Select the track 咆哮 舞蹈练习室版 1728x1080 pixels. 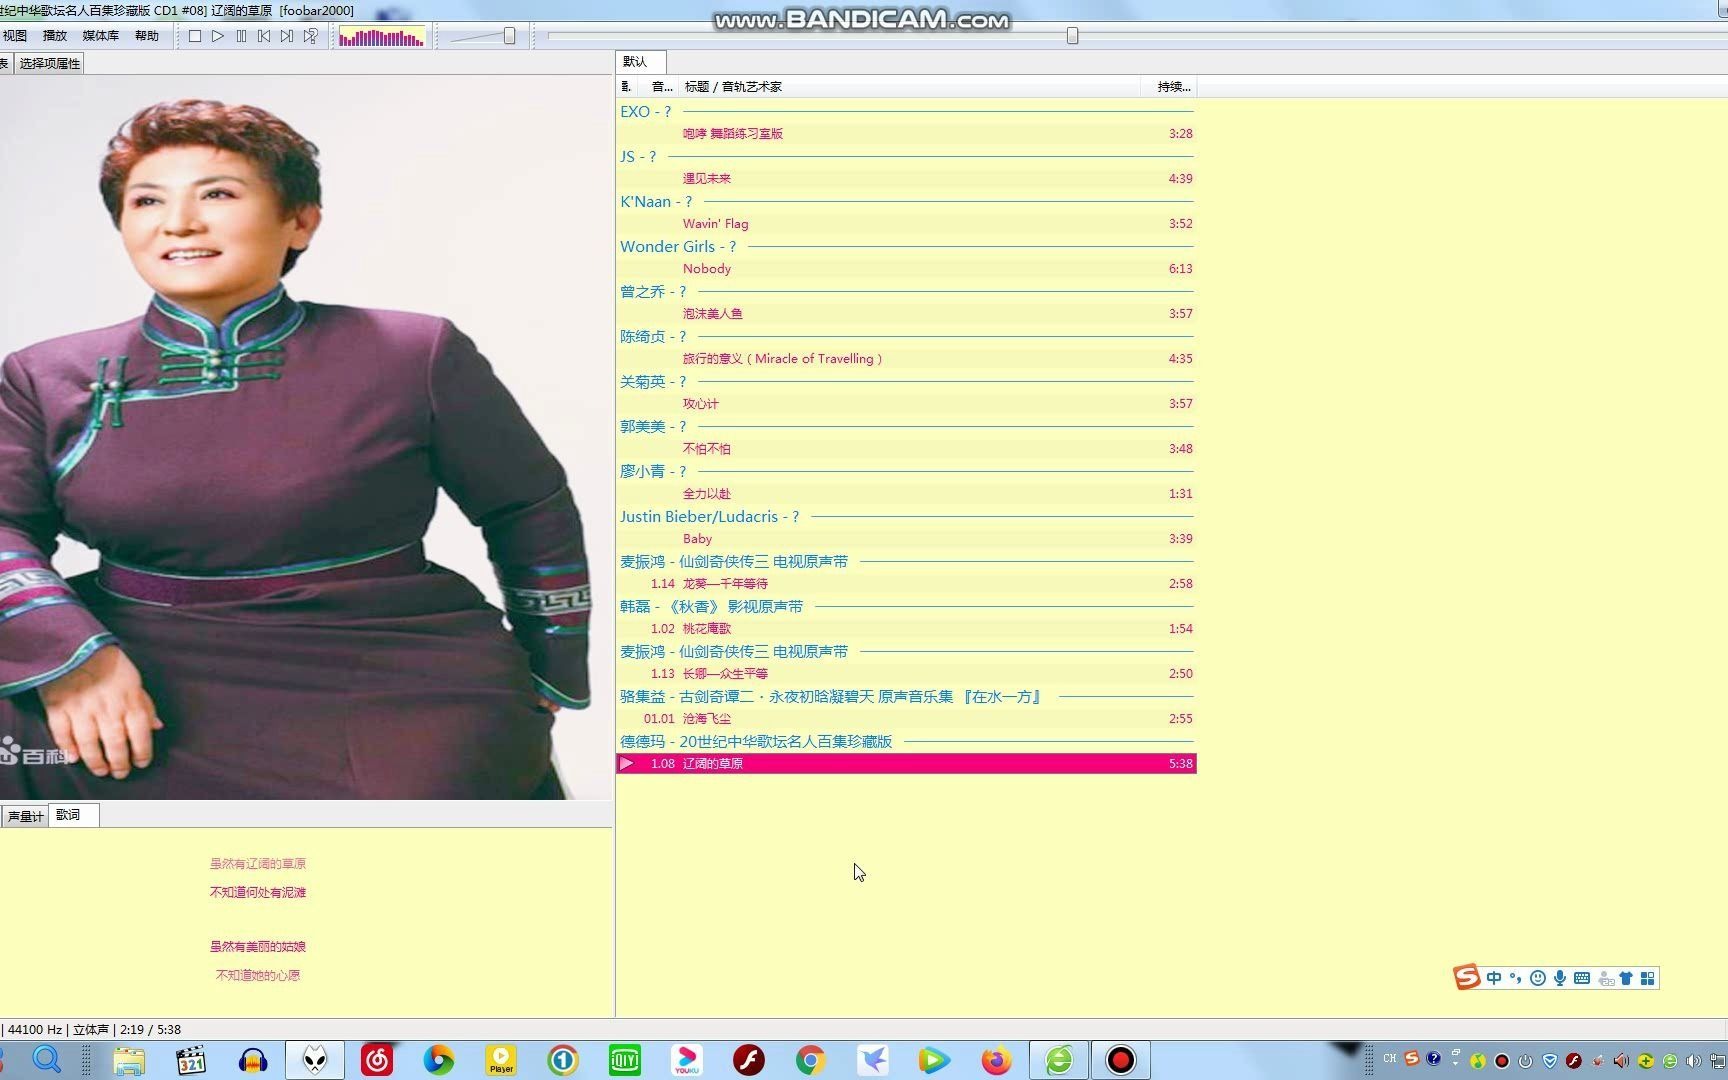click(x=906, y=134)
